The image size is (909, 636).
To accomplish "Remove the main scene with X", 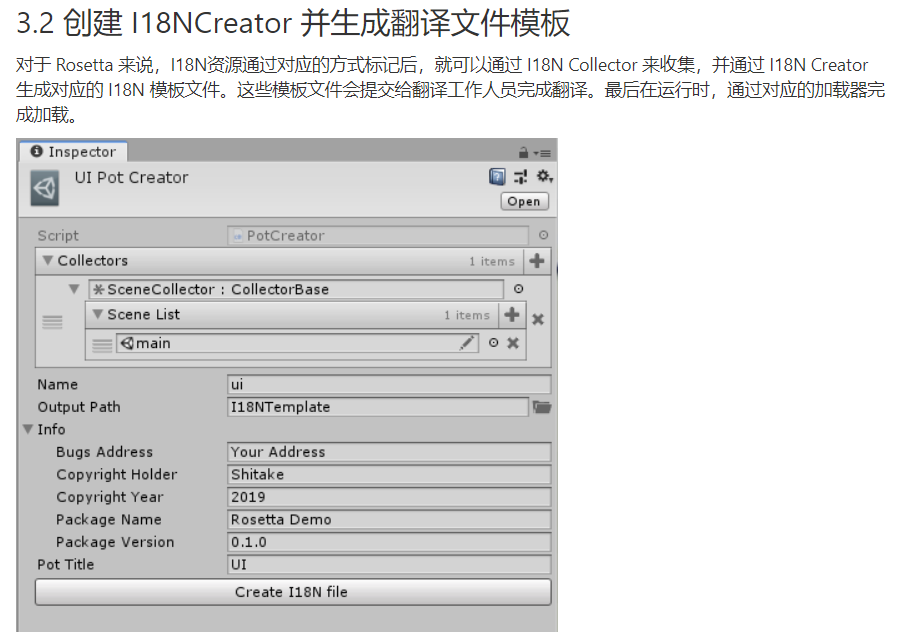I will pyautogui.click(x=512, y=343).
